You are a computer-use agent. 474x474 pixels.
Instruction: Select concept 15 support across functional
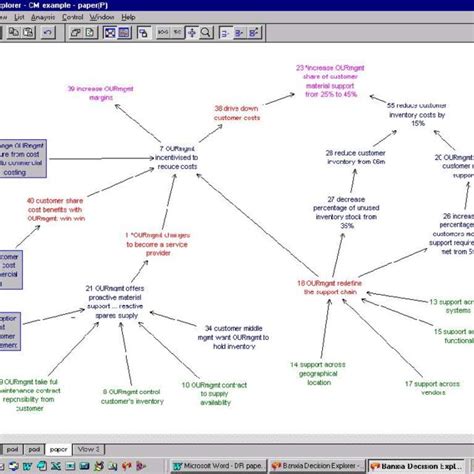point(454,336)
